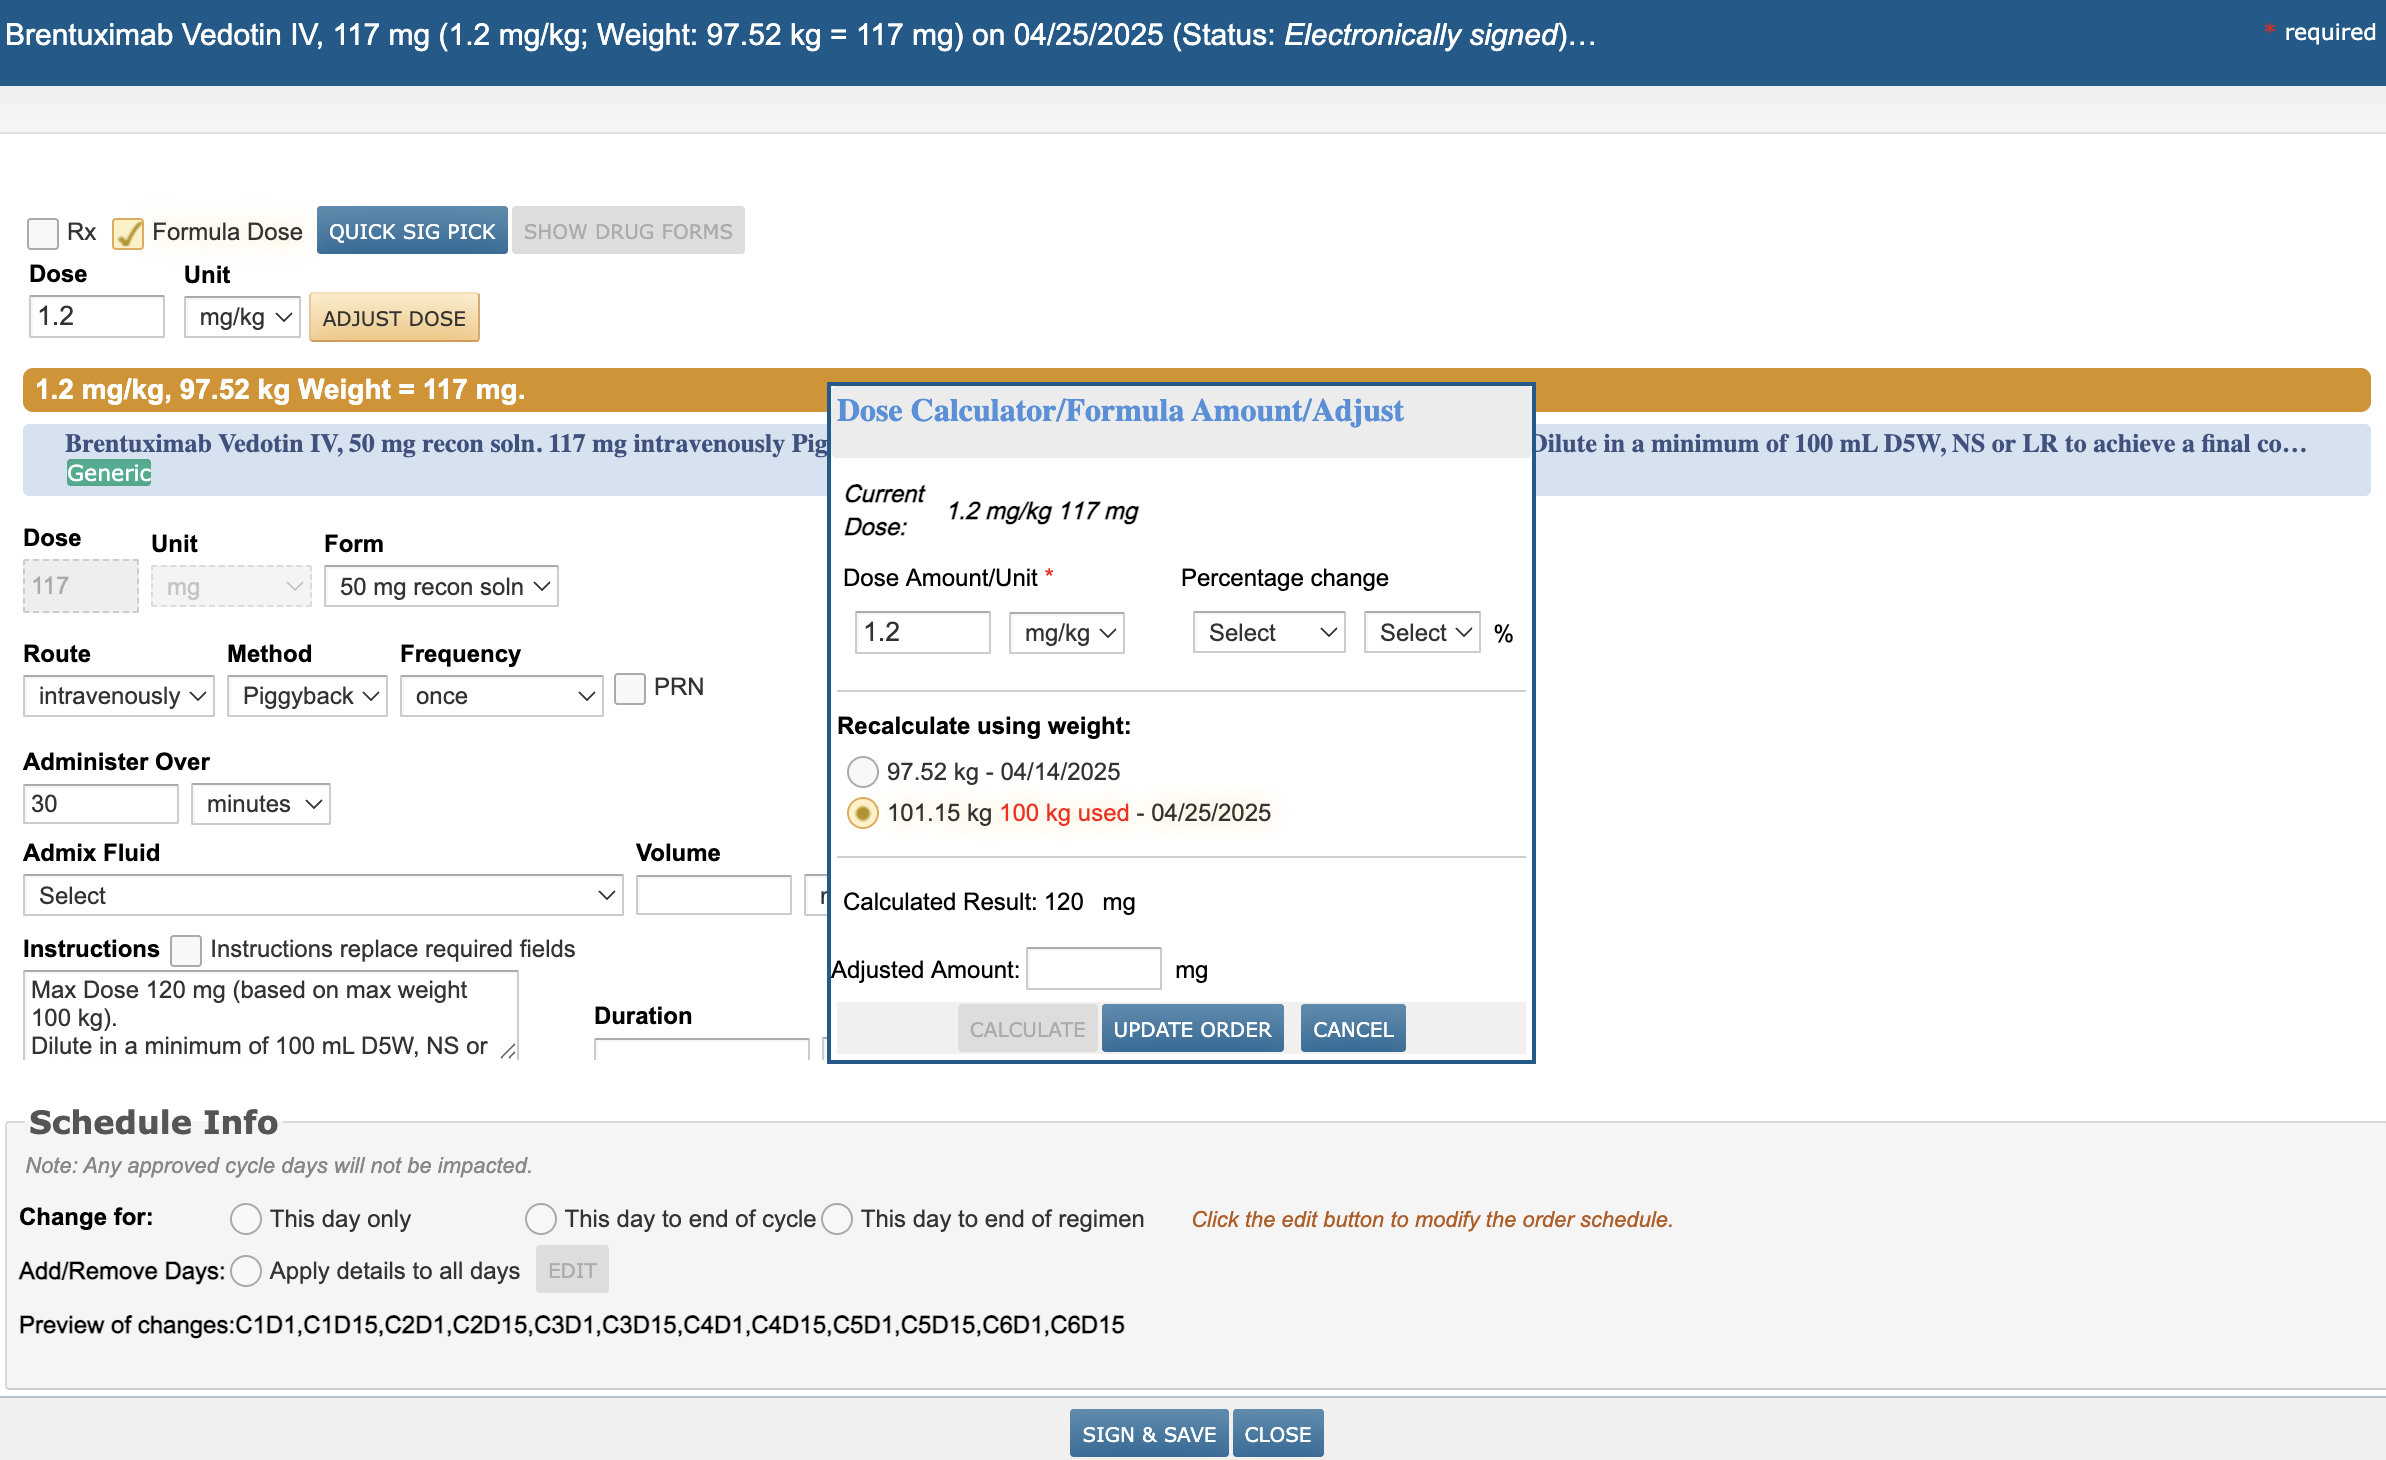Open the Frequency once dropdown

point(501,696)
